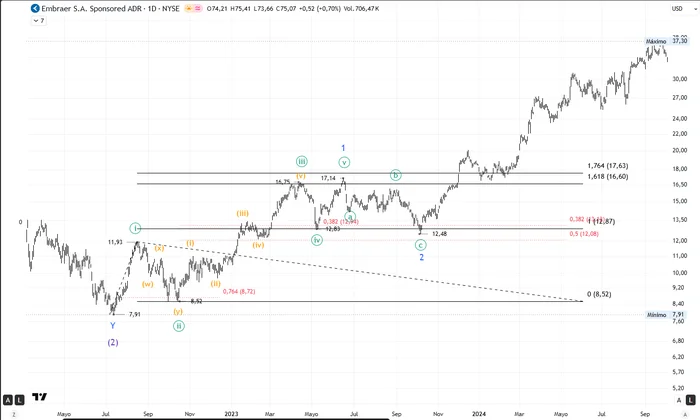Viewport: 700px width, 420px height.
Task: Click the pink approximate-equals icon
Action: point(198,8)
